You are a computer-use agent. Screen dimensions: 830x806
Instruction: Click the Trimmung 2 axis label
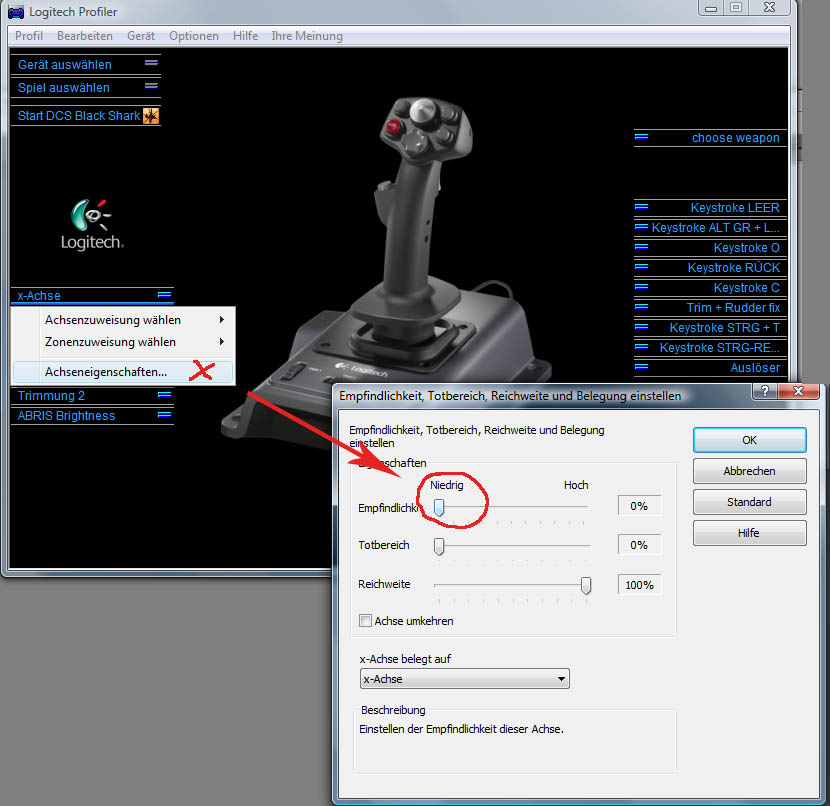[51, 395]
